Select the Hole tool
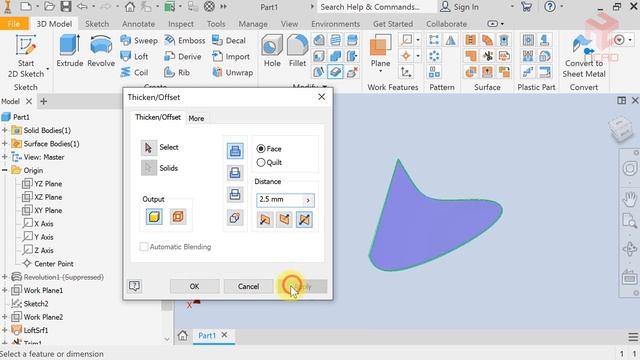 point(272,51)
